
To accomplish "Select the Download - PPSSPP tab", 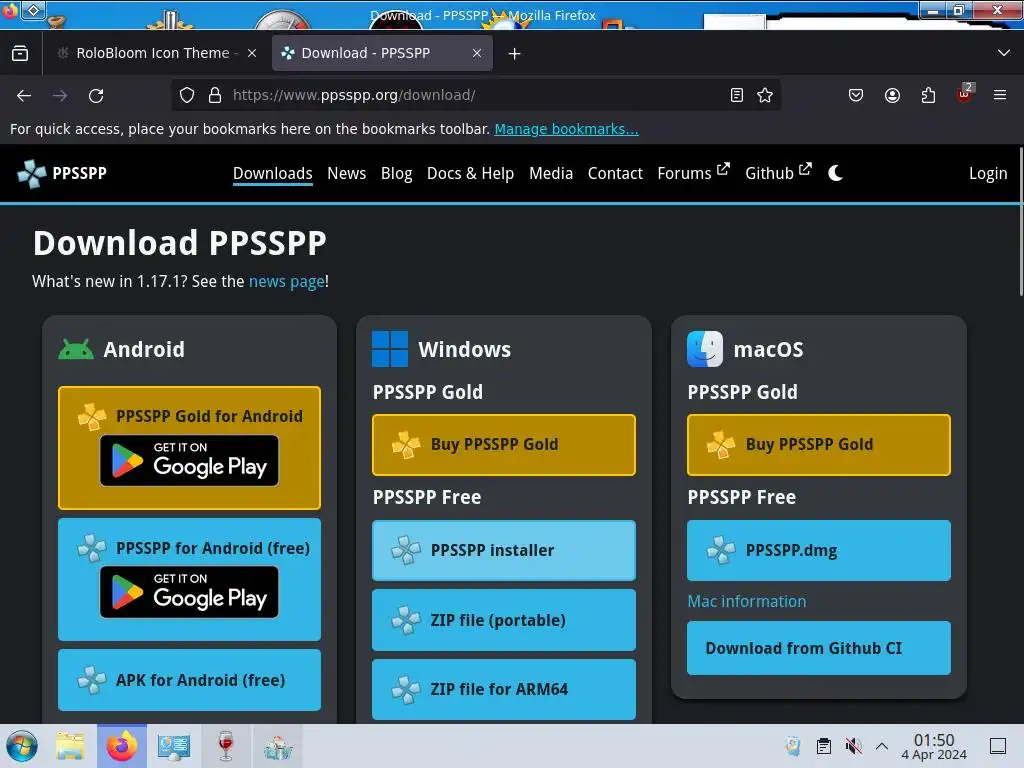I will click(382, 54).
